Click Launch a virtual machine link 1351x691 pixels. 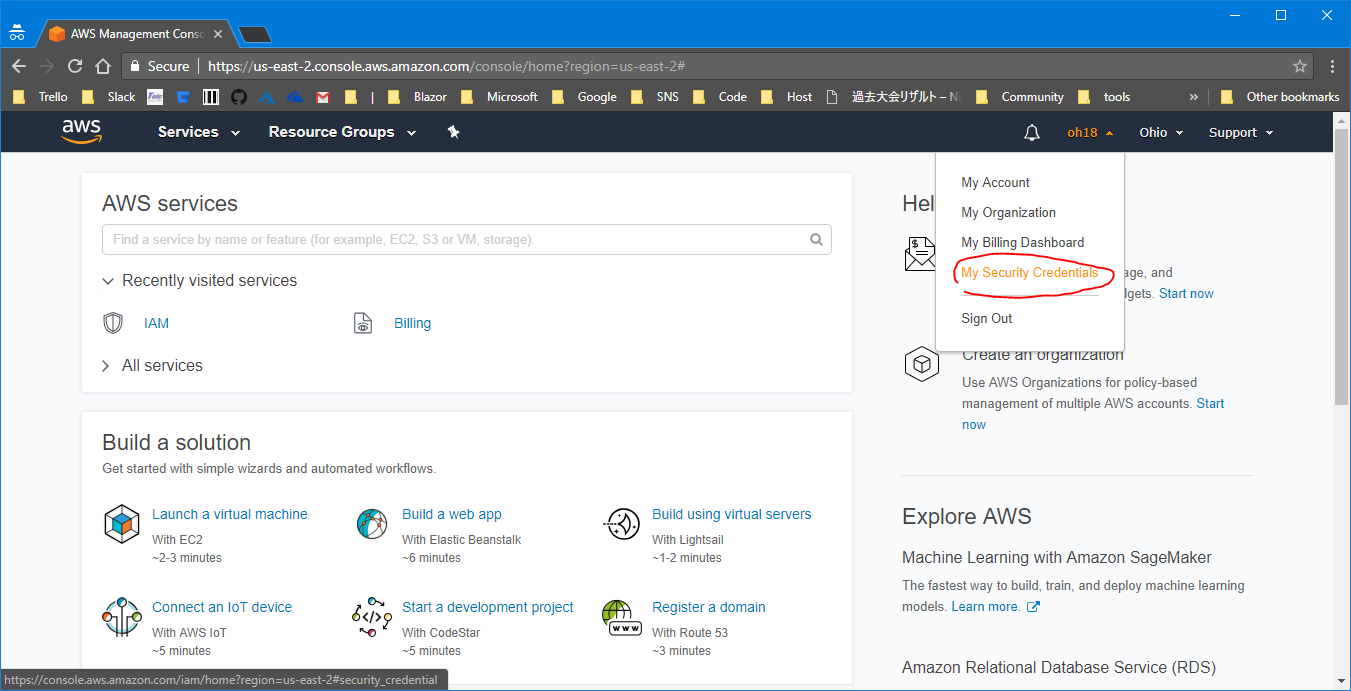pos(230,514)
